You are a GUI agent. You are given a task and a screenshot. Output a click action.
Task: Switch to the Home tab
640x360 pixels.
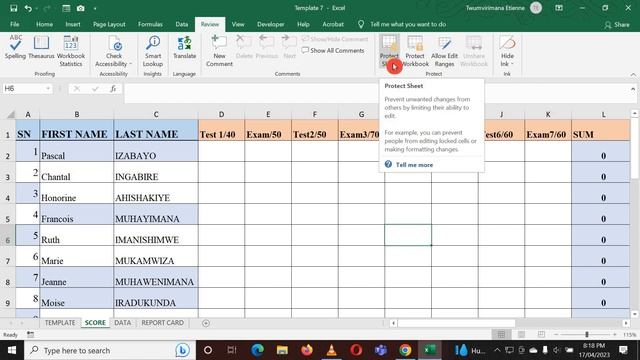44,24
